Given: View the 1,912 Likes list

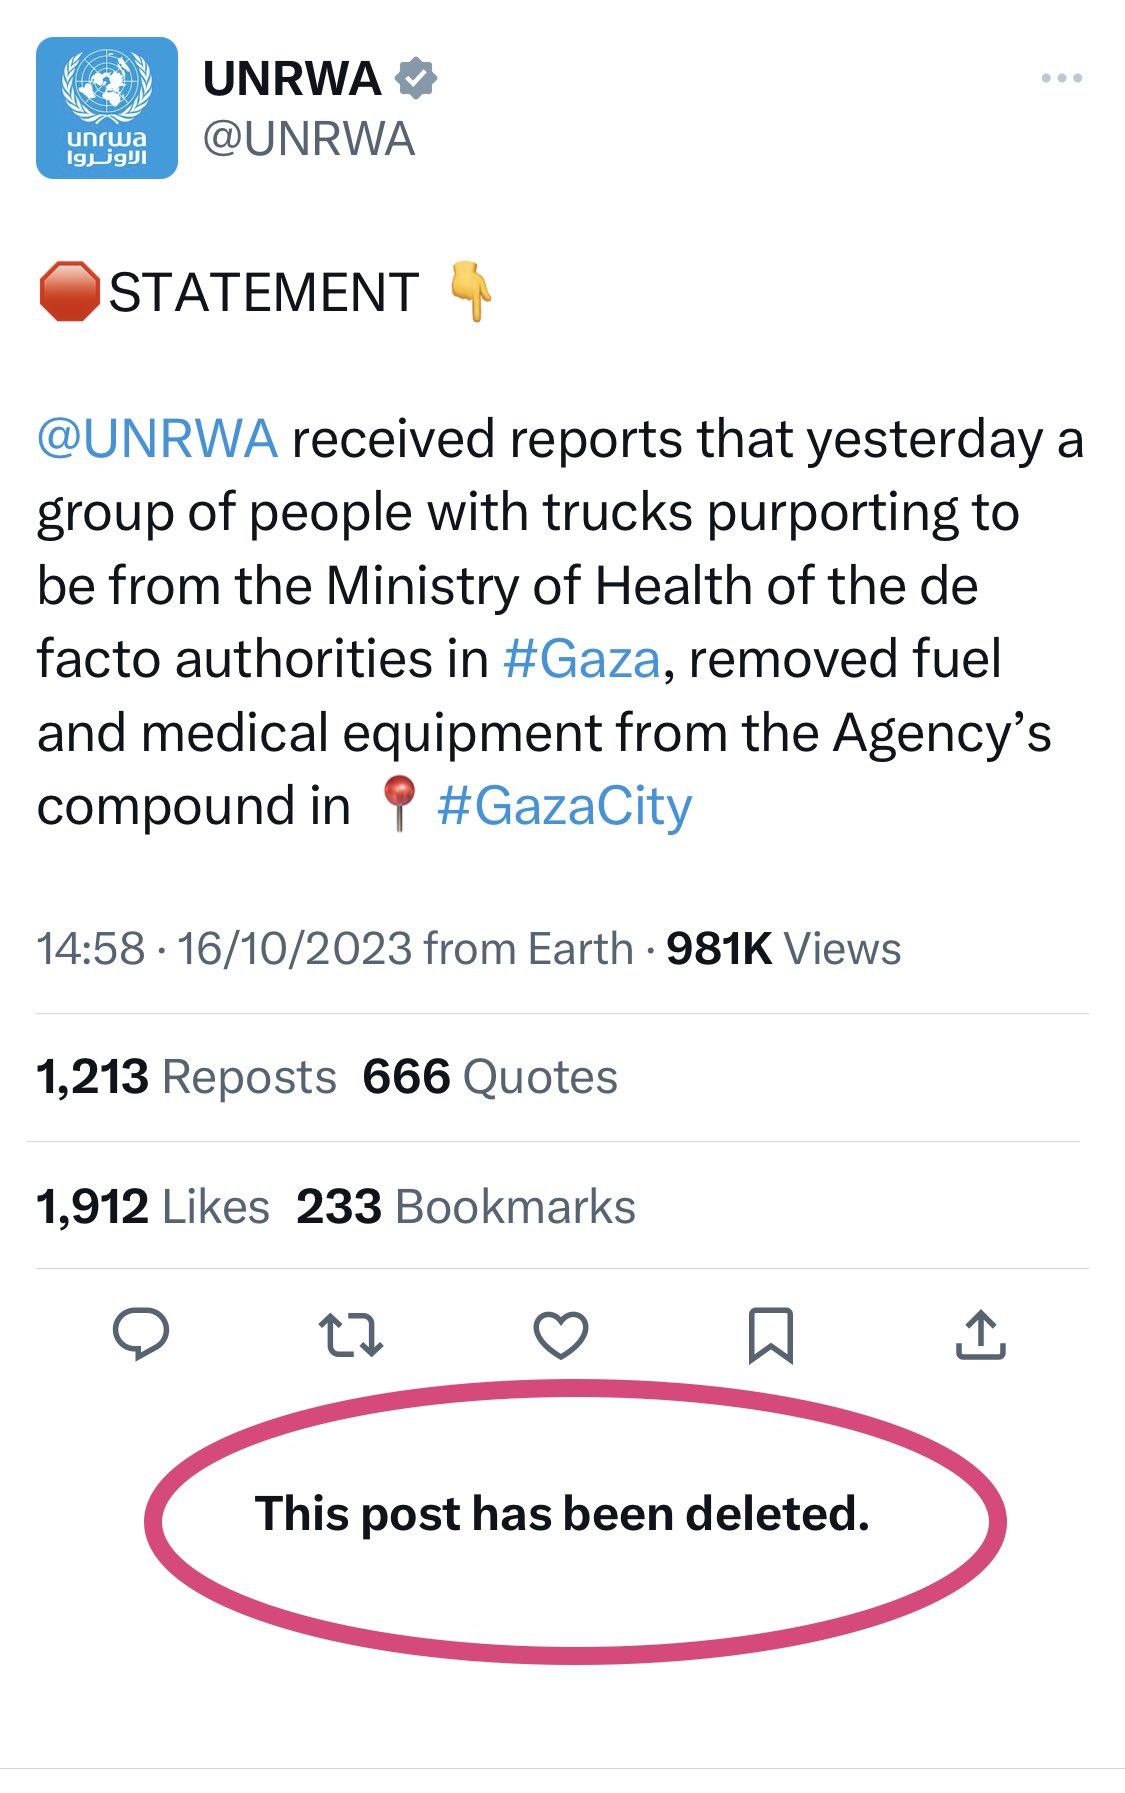Looking at the screenshot, I should pos(153,1207).
